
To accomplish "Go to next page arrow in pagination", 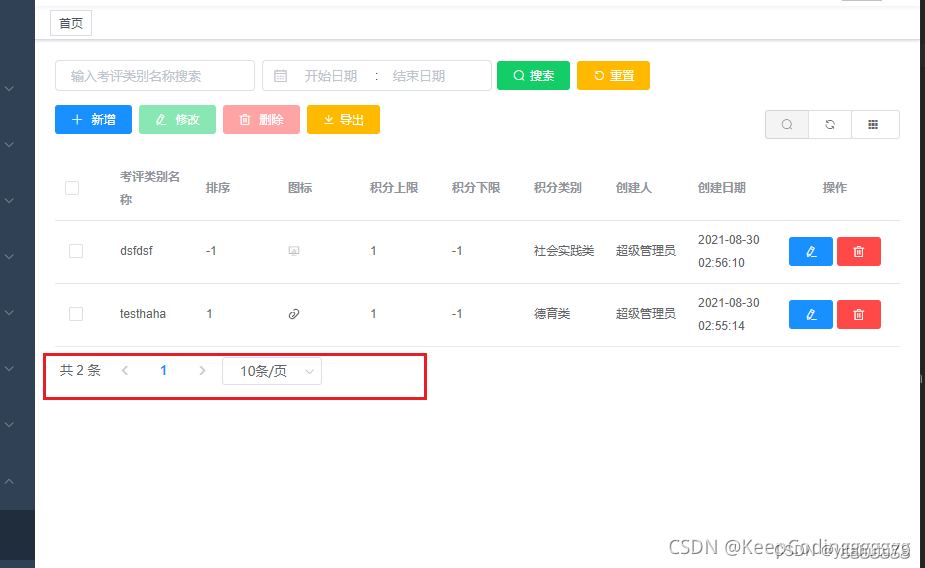I will coord(202,371).
